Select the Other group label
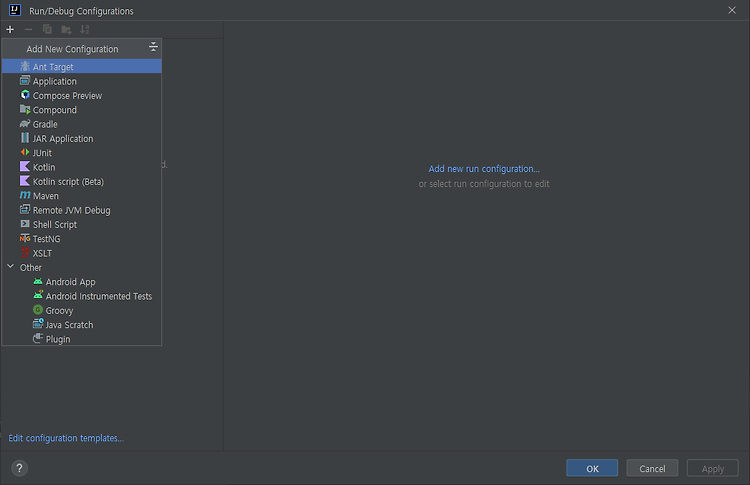Screen dimensions: 750x485 (x=31, y=267)
